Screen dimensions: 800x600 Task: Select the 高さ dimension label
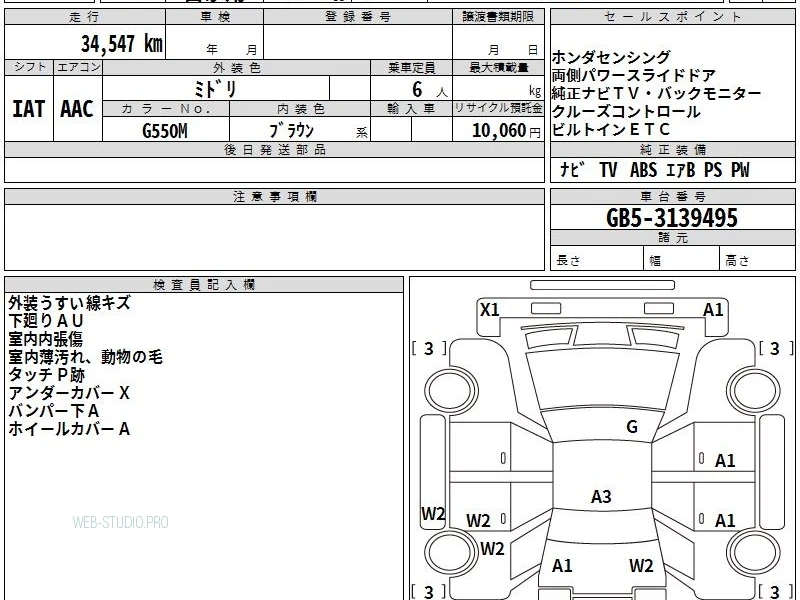(737, 261)
